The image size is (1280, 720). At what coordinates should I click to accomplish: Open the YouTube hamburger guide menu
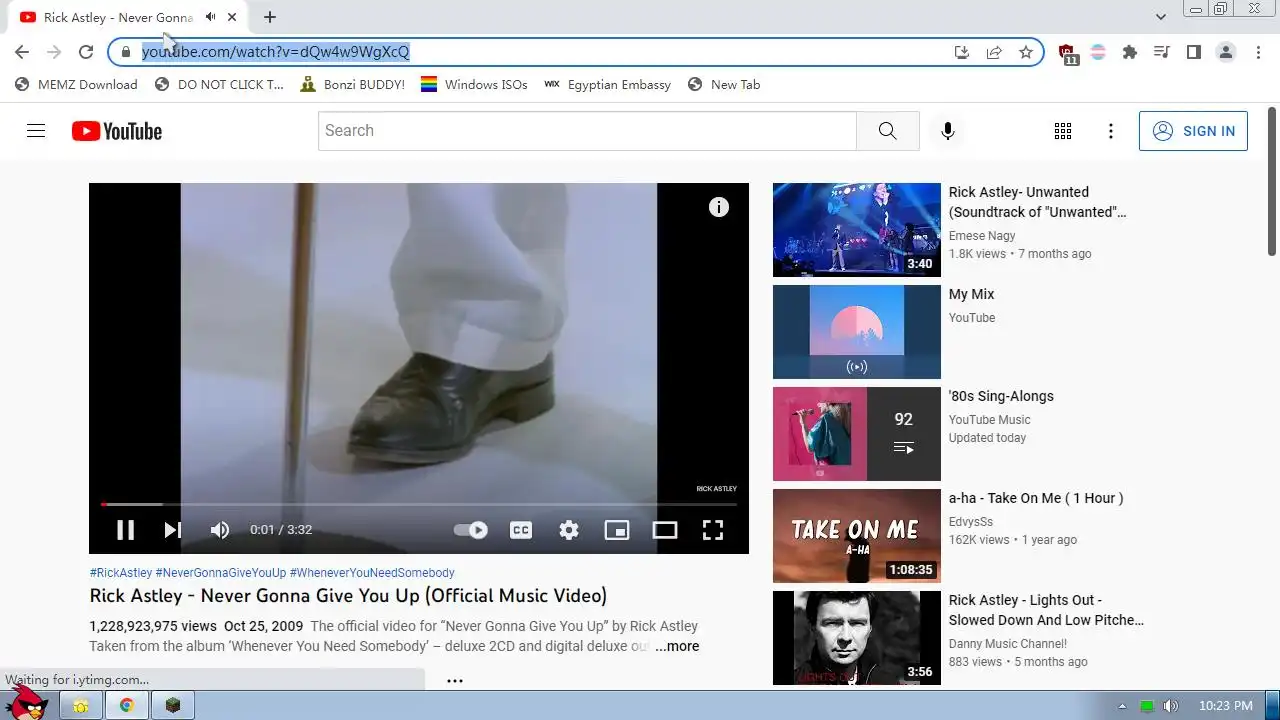36,131
